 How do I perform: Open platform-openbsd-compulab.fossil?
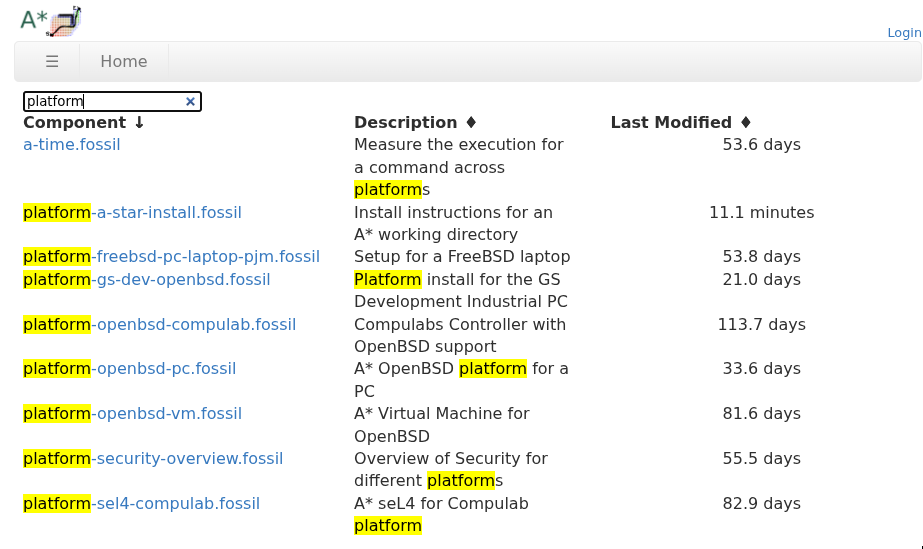(x=159, y=325)
